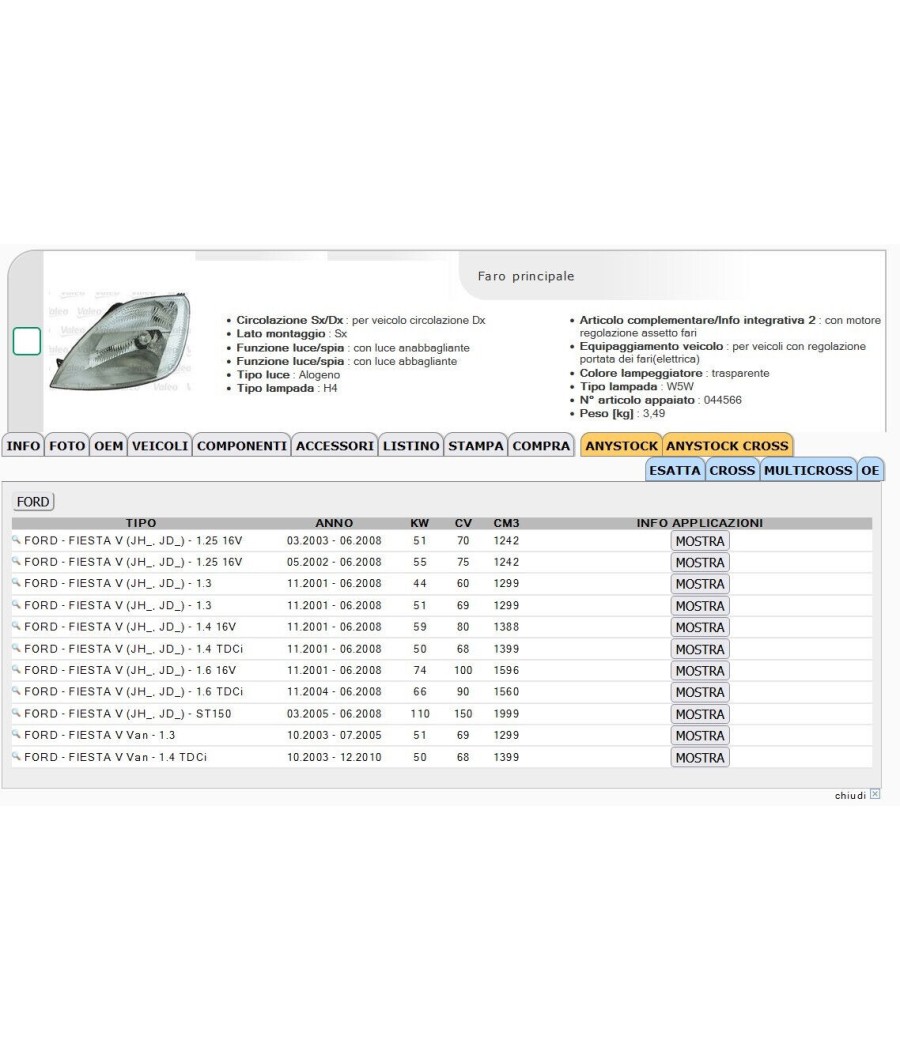
Task: Click magnifier icon beside Fiesta 1.25 16V 55 kW
Action: click(x=17, y=561)
